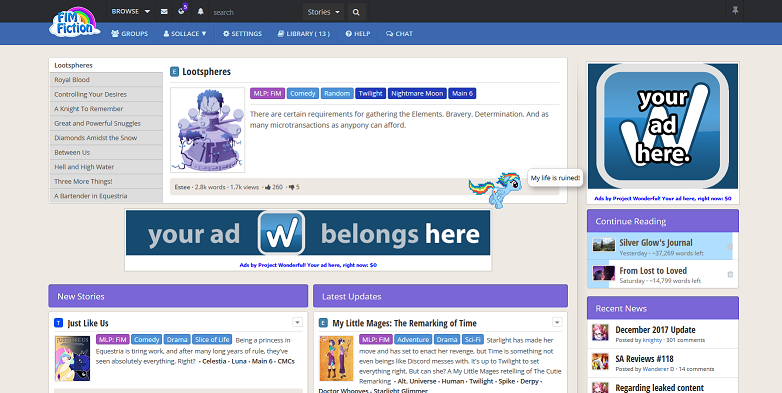Go to GROUPS
The height and width of the screenshot is (393, 782).
tap(129, 33)
